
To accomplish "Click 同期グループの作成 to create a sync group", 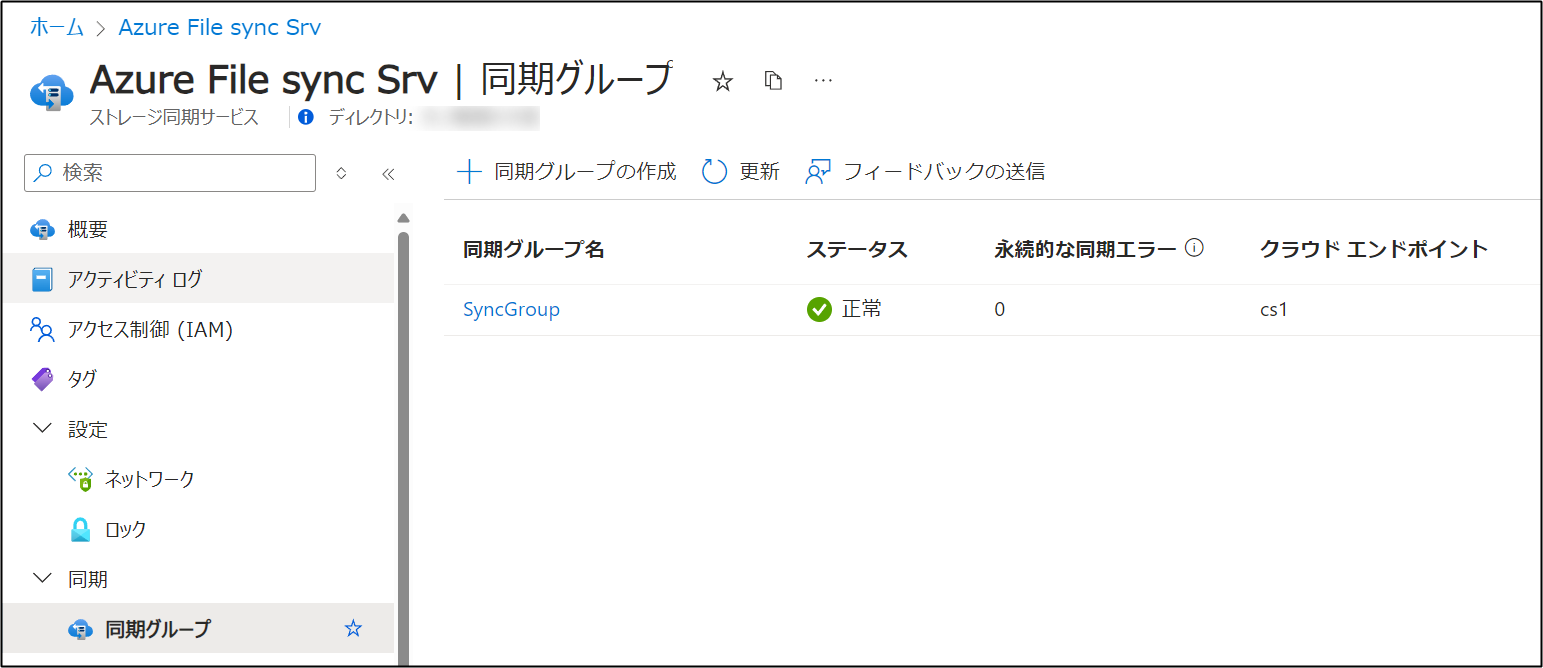I will (x=566, y=171).
